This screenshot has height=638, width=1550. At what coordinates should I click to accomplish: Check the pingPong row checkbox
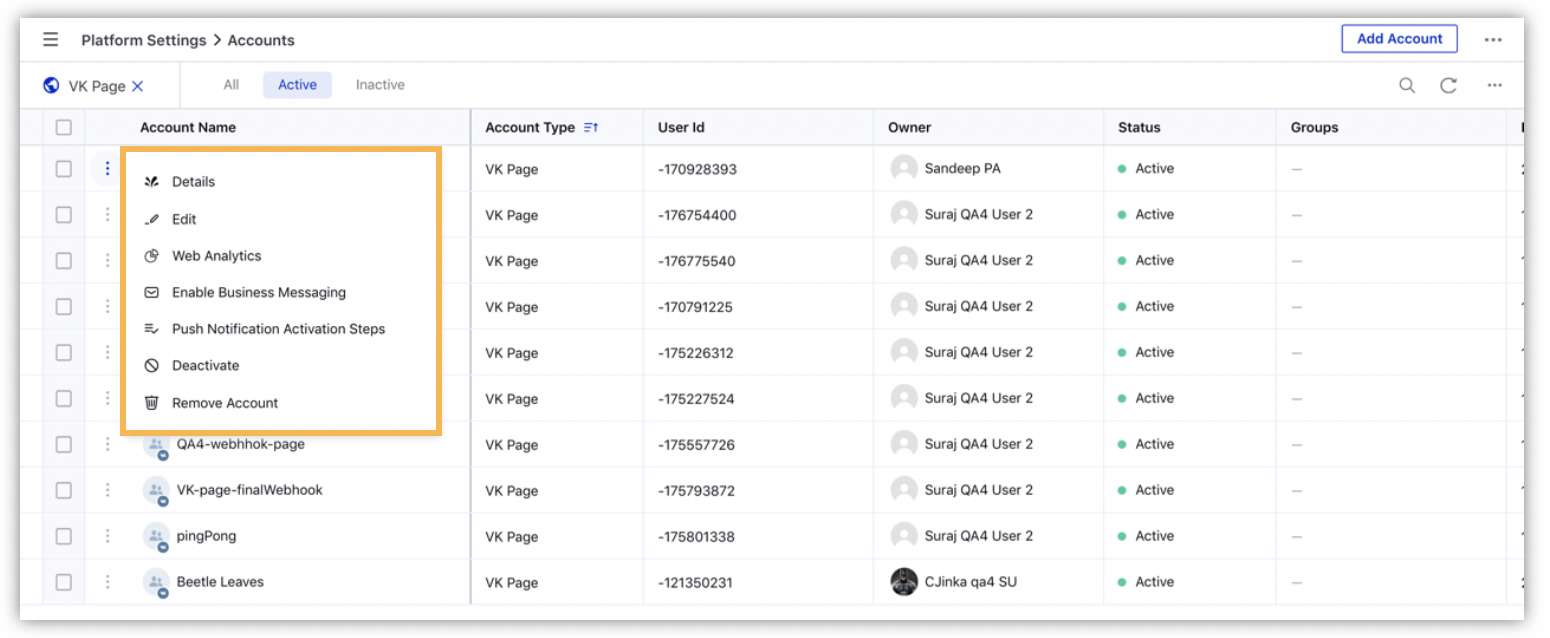pyautogui.click(x=64, y=536)
